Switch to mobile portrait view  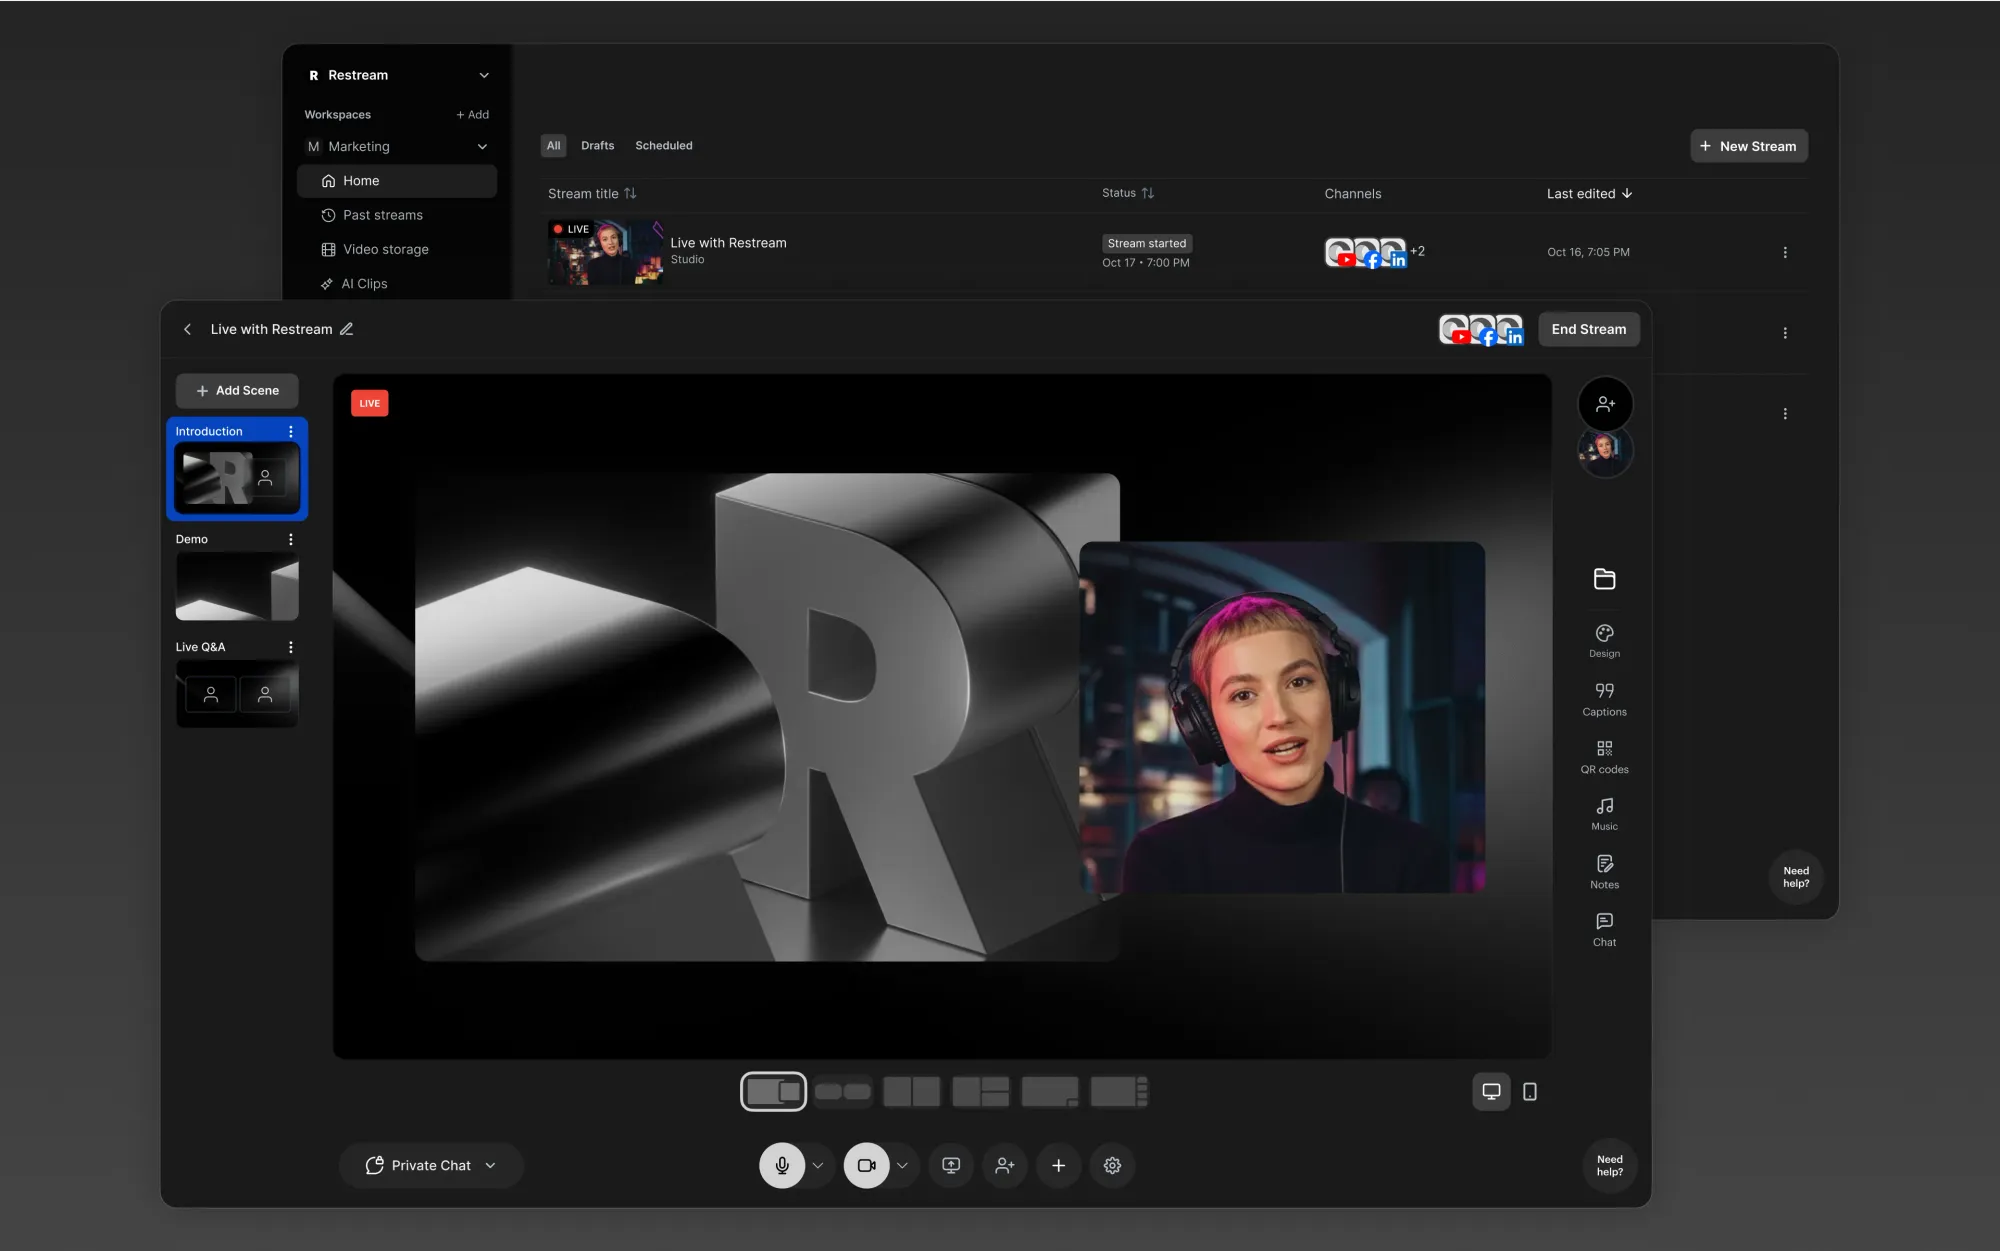pyautogui.click(x=1529, y=1091)
